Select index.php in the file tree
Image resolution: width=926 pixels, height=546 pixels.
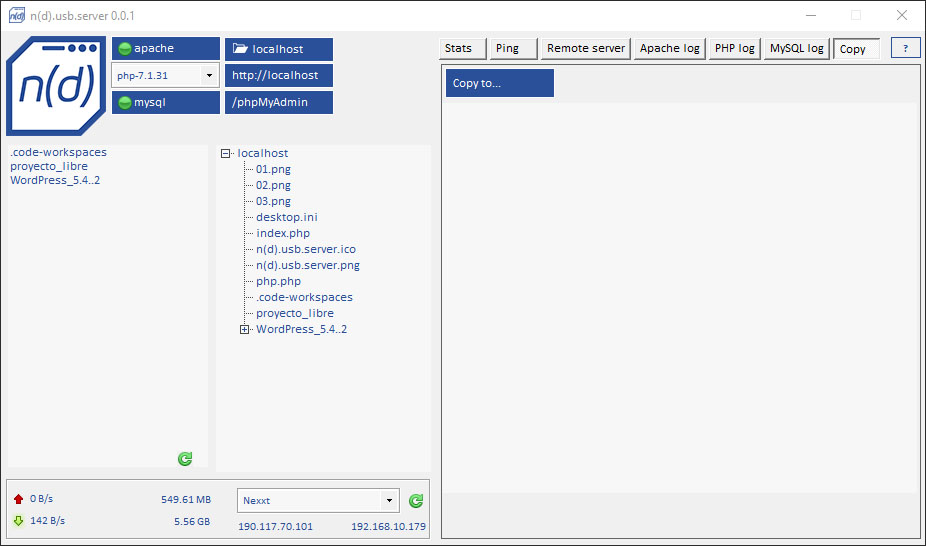[283, 233]
